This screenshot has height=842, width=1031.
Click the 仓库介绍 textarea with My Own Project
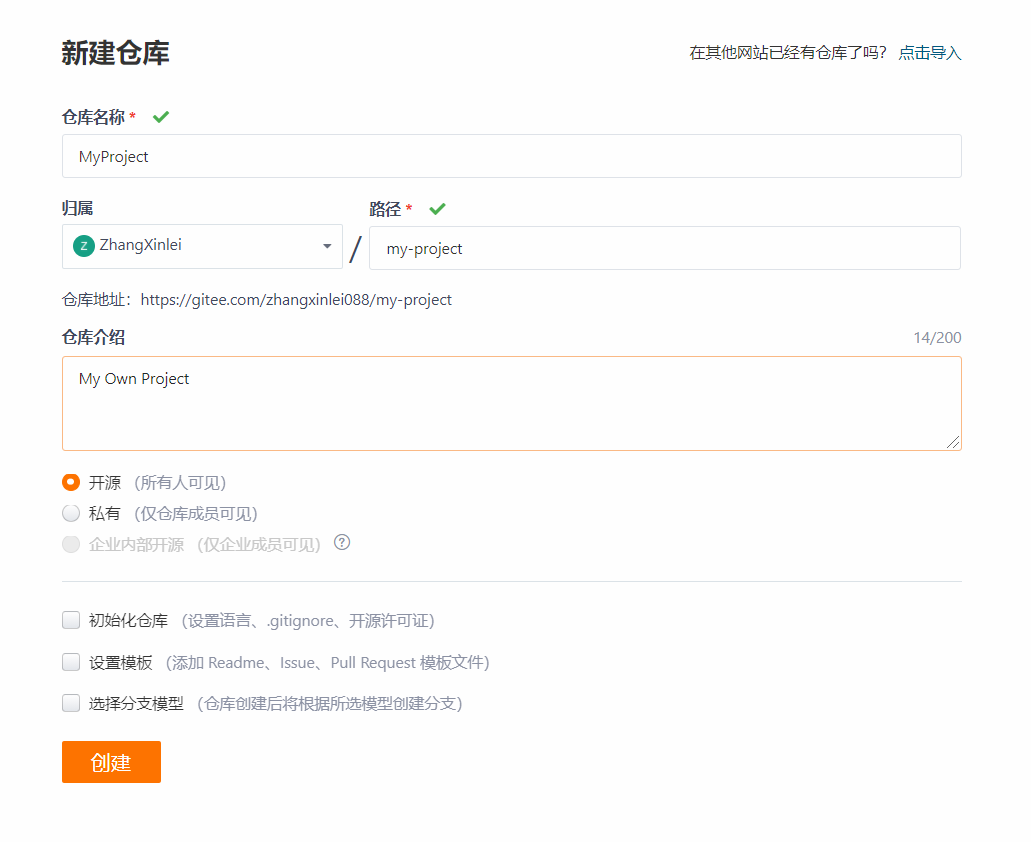coord(512,404)
